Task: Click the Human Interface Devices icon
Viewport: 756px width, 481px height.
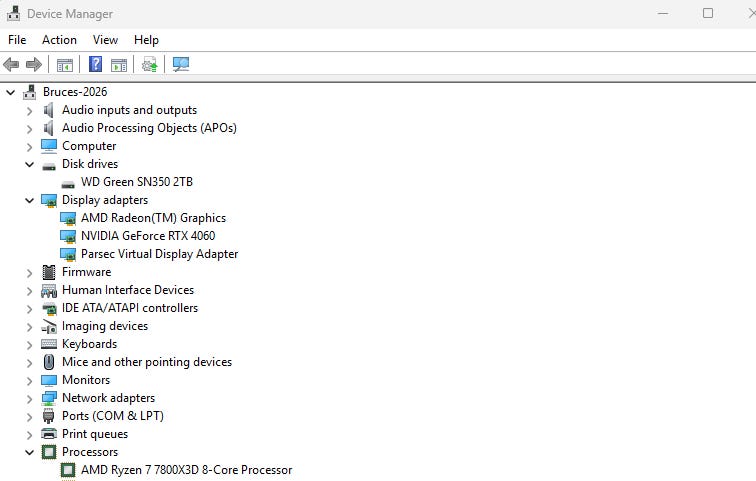Action: pos(49,291)
